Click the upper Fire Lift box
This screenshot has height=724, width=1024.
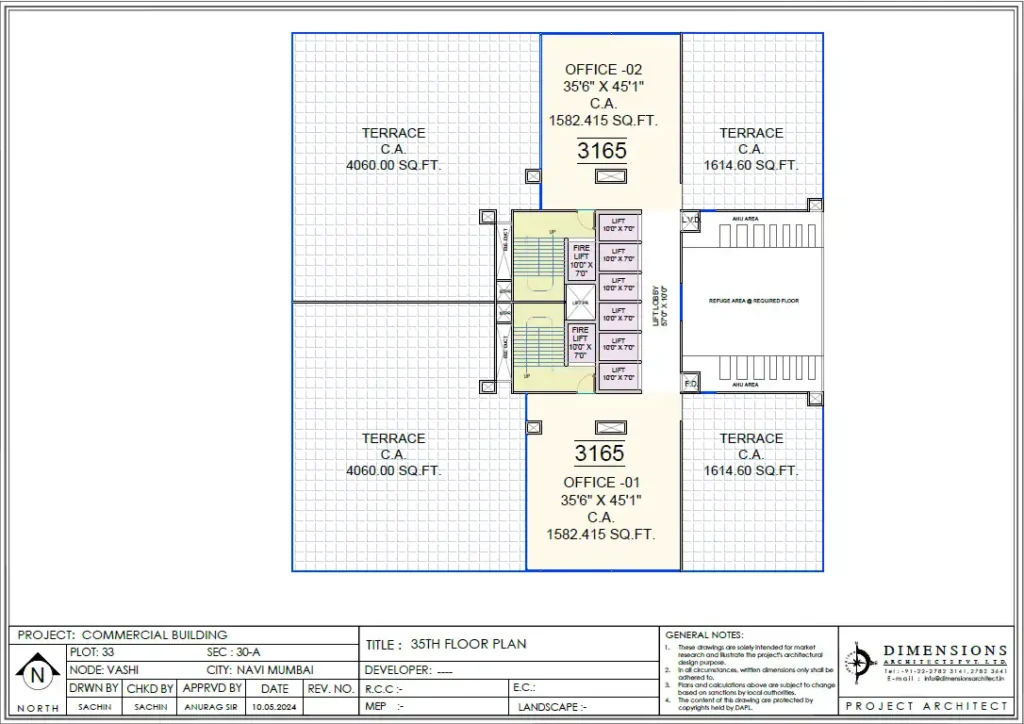pos(581,259)
